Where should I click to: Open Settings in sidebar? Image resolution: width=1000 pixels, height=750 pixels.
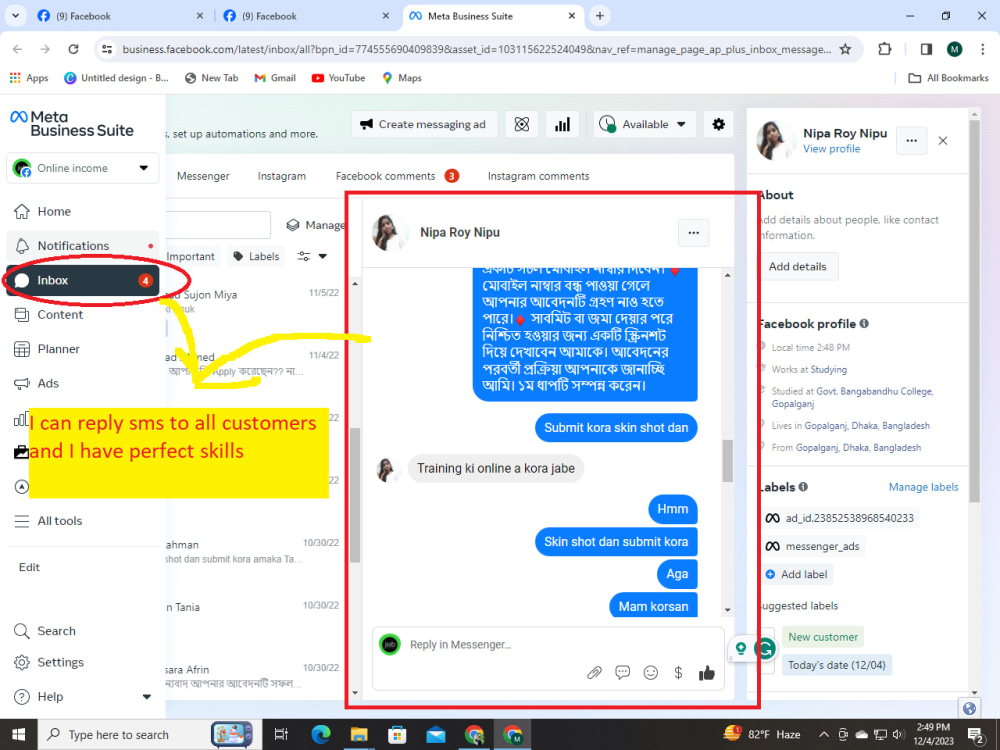(82, 662)
